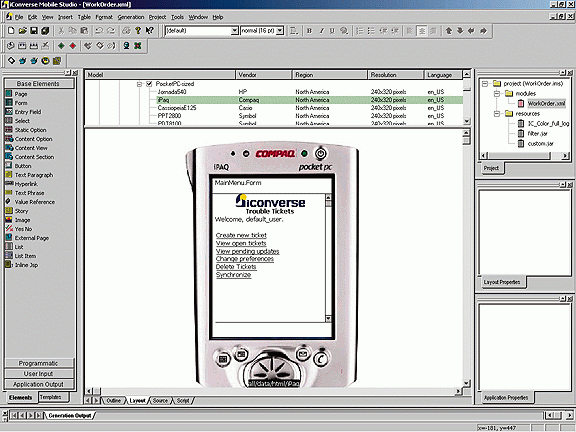Click the white diamond icon in third toolbar
Viewport: 576px width, 432px height.
coord(11,61)
